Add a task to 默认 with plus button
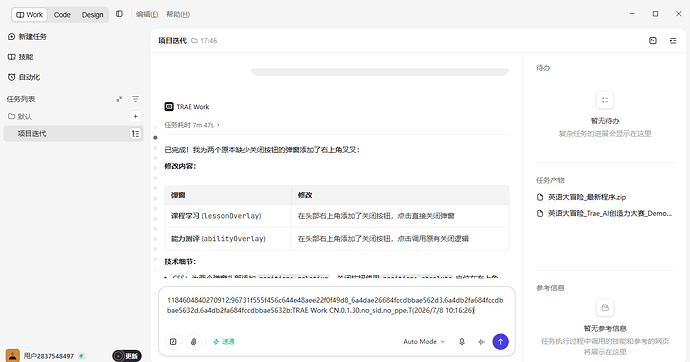 136,116
